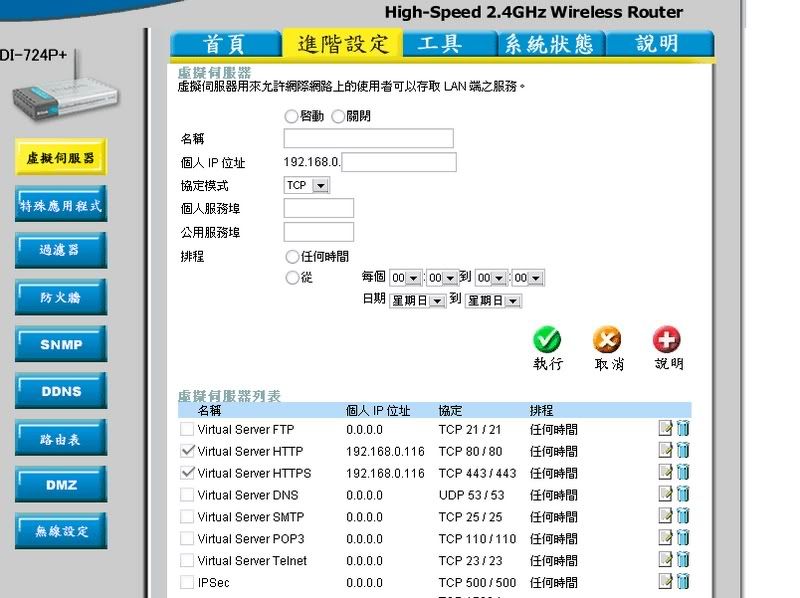Edit the Virtual Server HTTPS entry

(666, 473)
